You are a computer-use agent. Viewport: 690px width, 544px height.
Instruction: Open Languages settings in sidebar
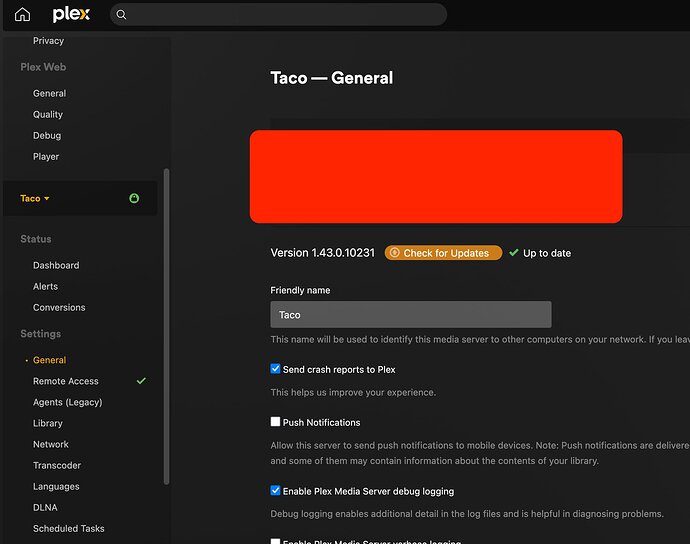[x=56, y=487]
